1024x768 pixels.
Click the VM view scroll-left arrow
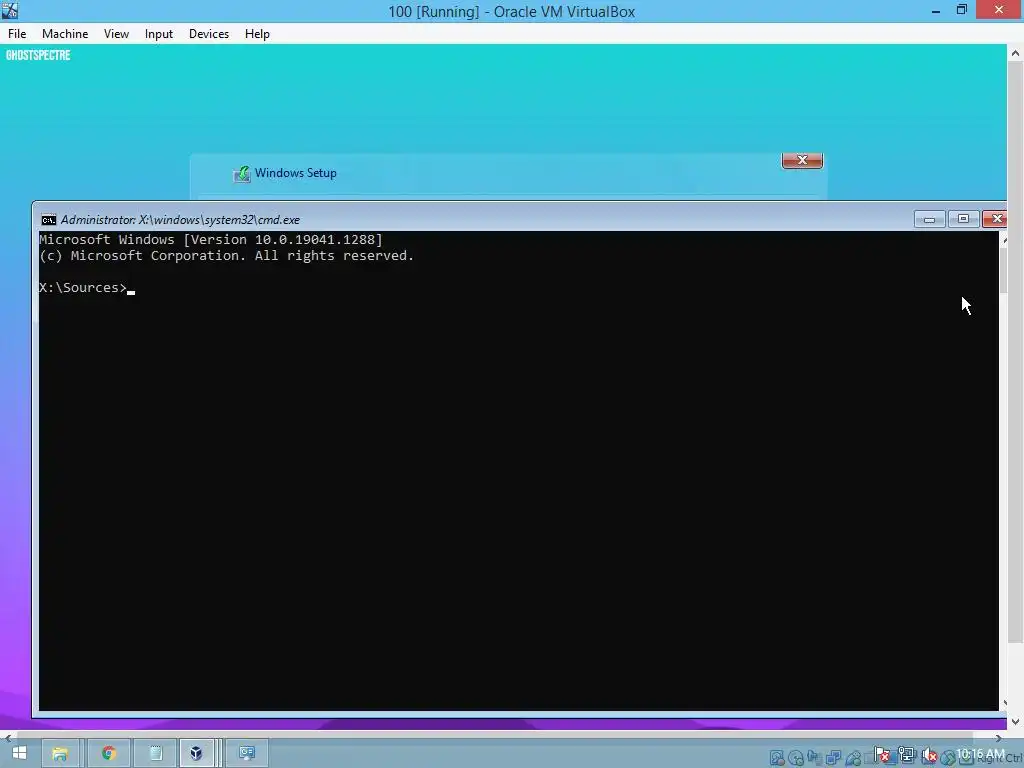click(7, 737)
